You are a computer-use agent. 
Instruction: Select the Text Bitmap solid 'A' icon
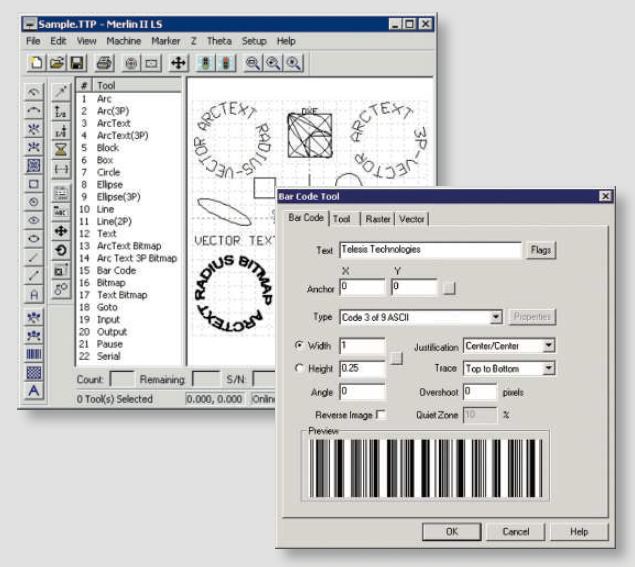pyautogui.click(x=34, y=391)
